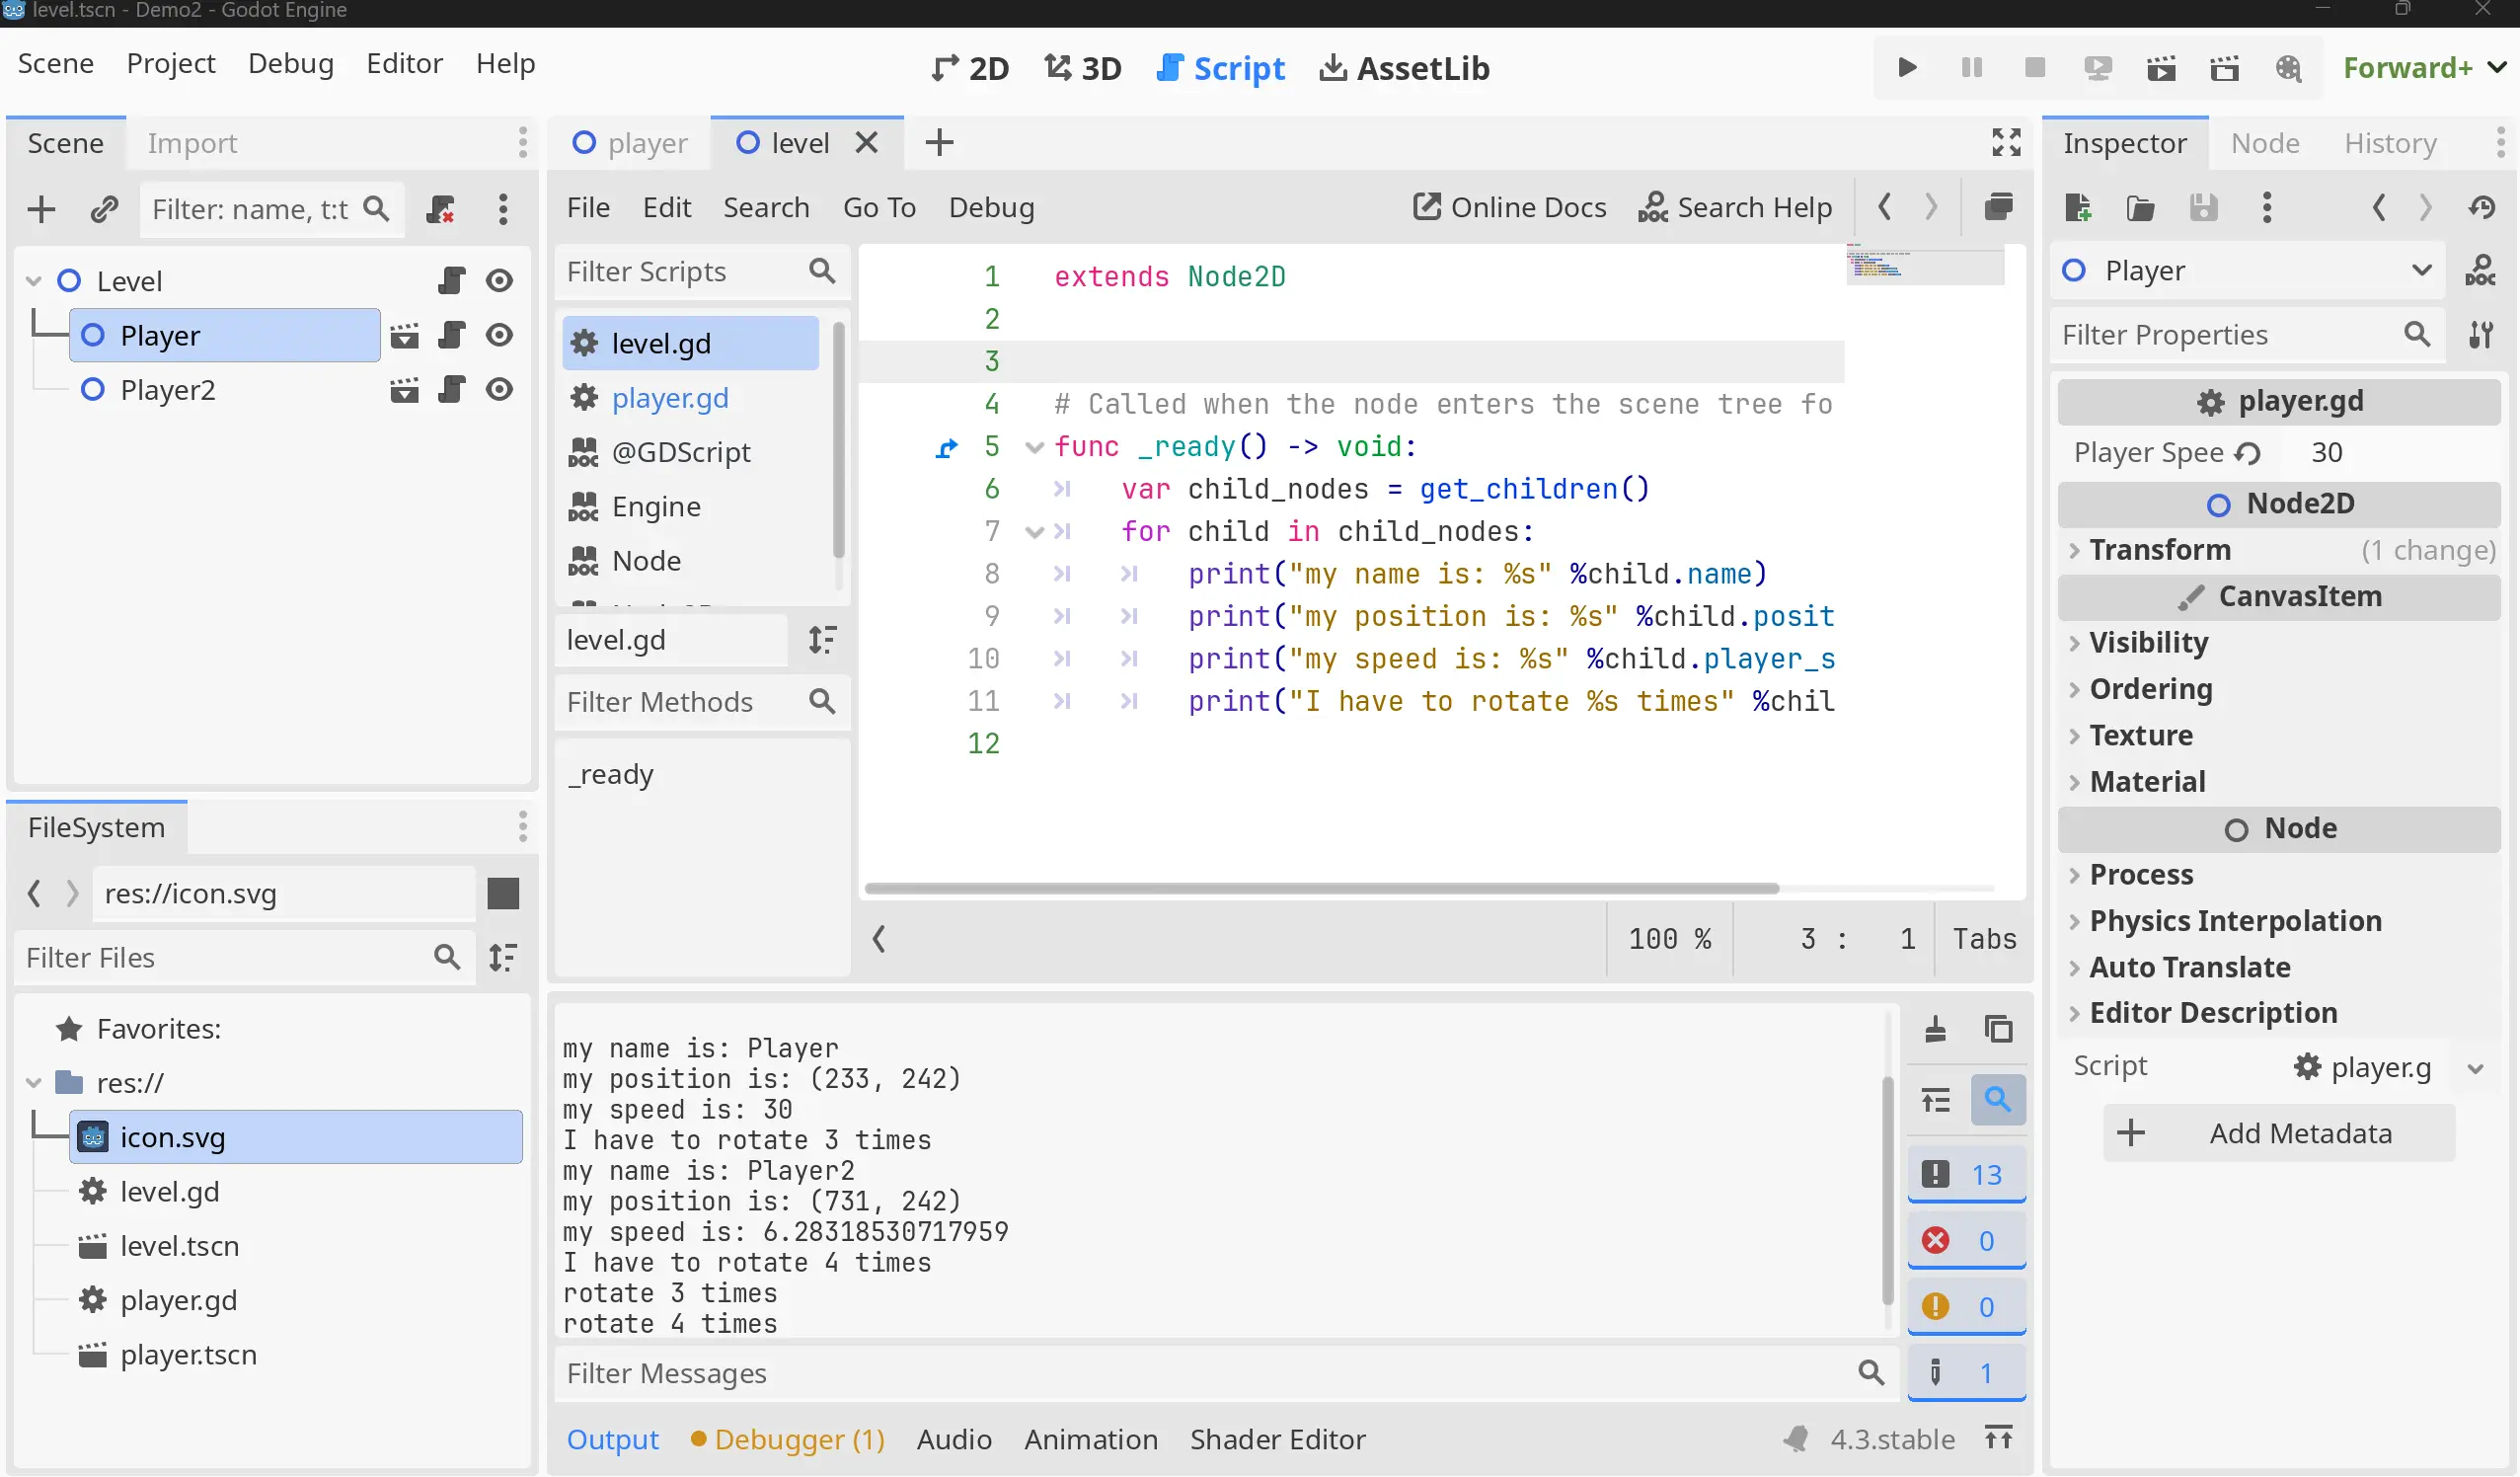
Task: Open Online Docs
Action: (1510, 207)
